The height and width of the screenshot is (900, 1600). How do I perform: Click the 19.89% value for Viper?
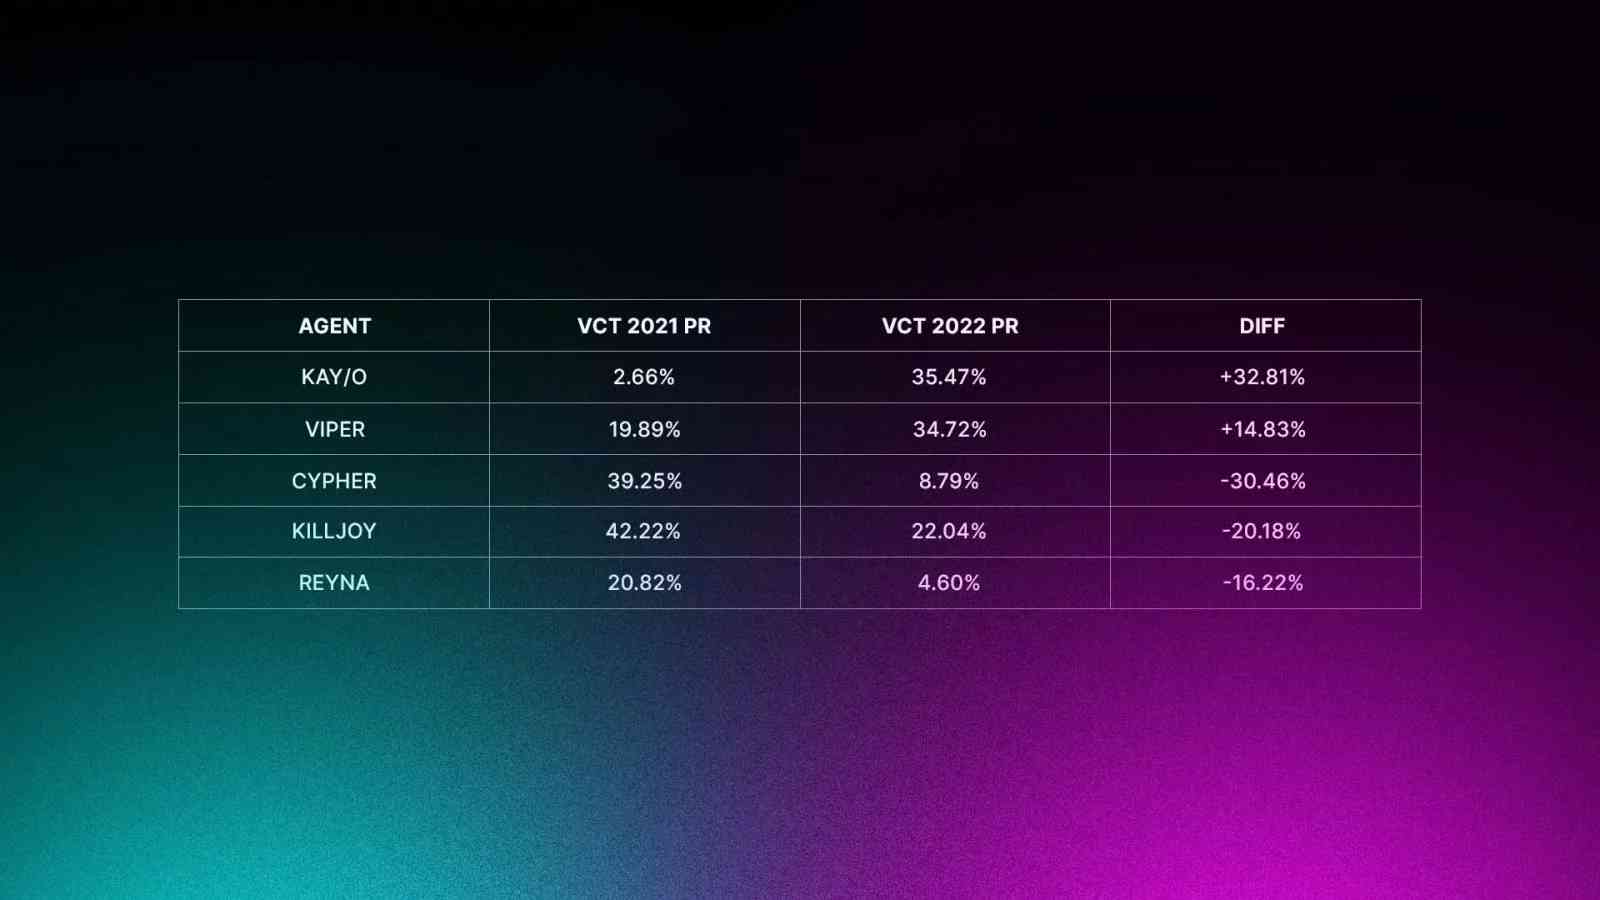coord(644,429)
